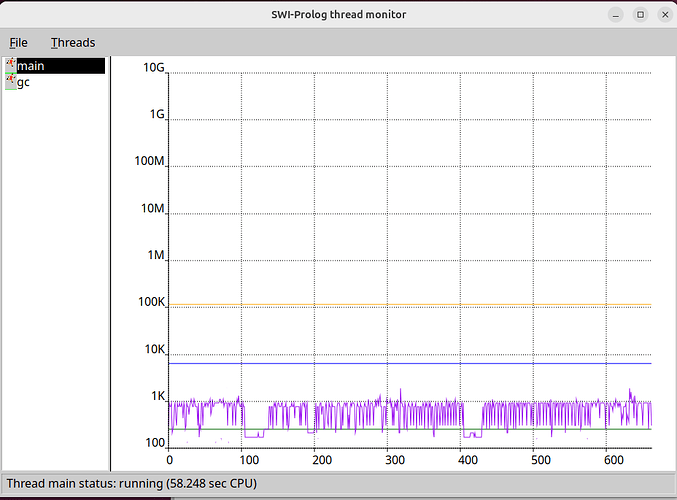Minimize the thread monitor window
Image resolution: width=677 pixels, height=500 pixels.
click(x=616, y=15)
